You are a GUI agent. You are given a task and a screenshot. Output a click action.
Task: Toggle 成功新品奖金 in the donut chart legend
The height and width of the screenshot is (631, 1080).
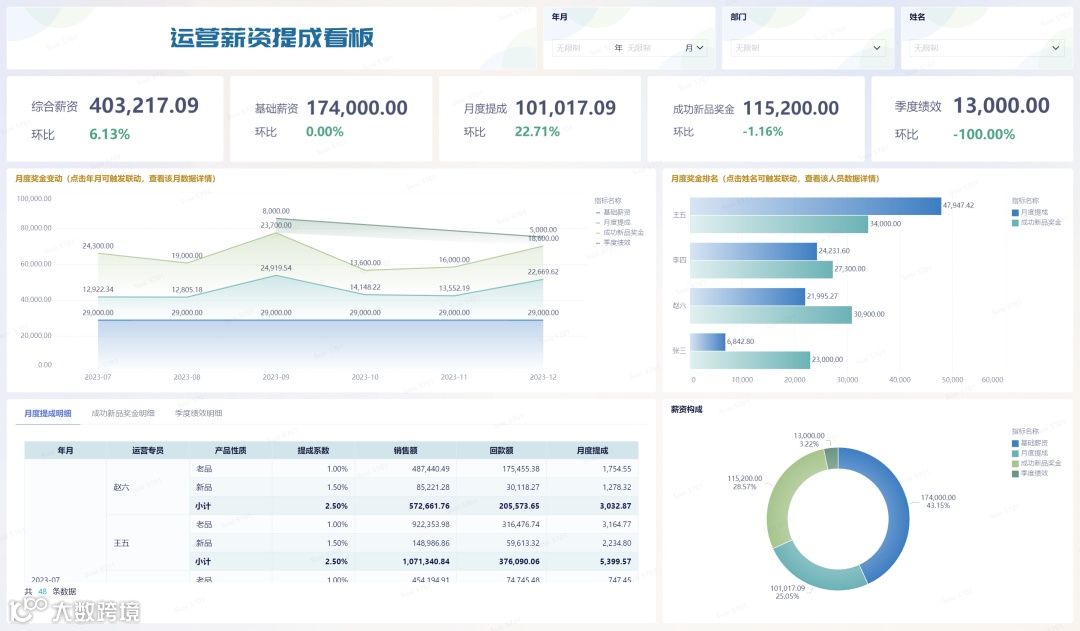(1037, 463)
